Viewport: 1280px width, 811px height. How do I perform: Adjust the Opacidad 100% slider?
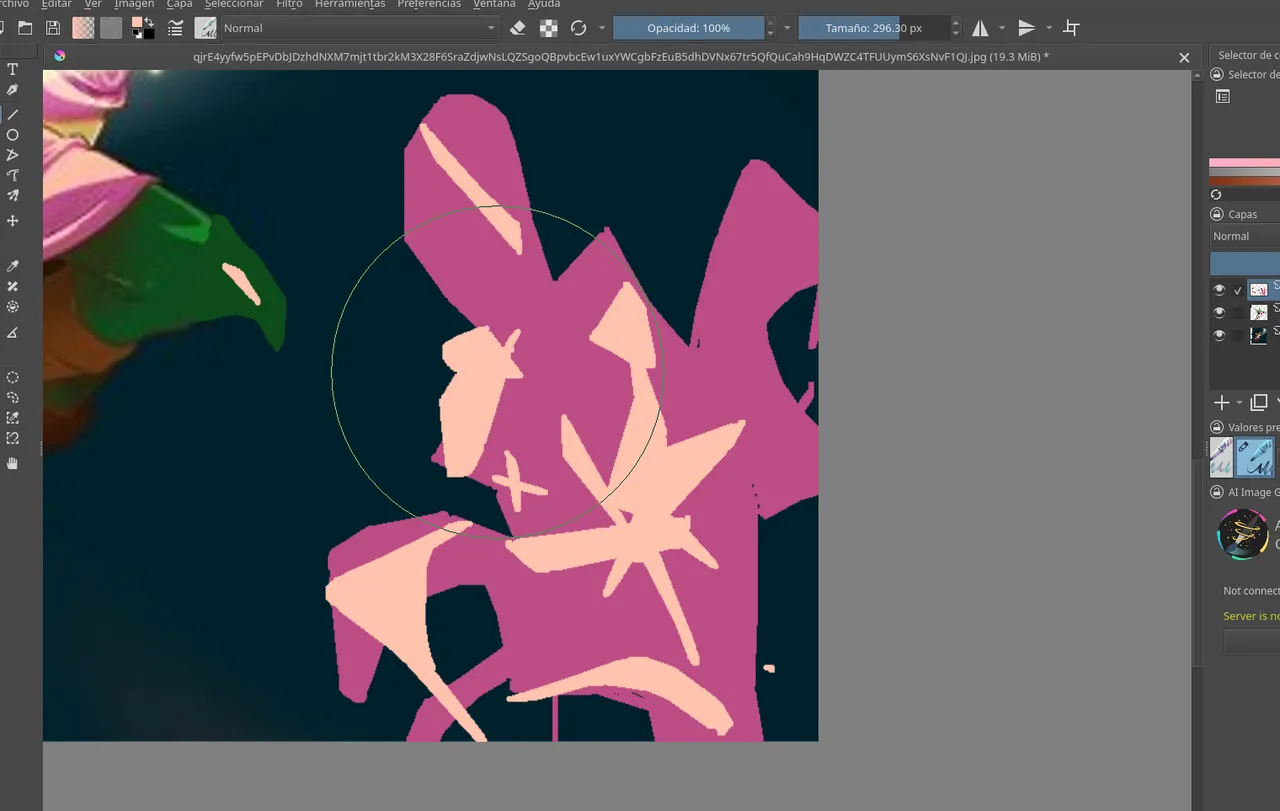pos(689,28)
